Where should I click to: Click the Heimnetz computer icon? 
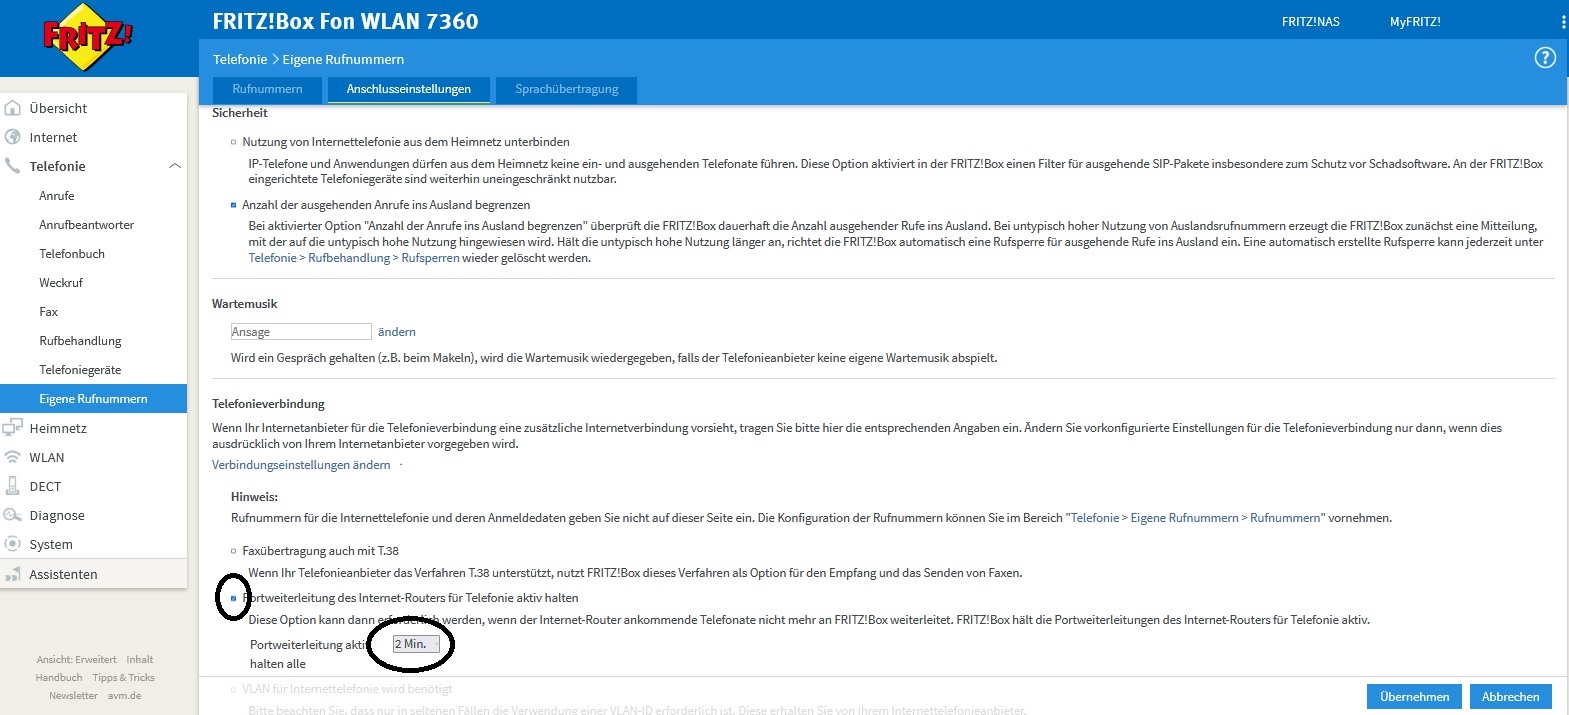[13, 428]
